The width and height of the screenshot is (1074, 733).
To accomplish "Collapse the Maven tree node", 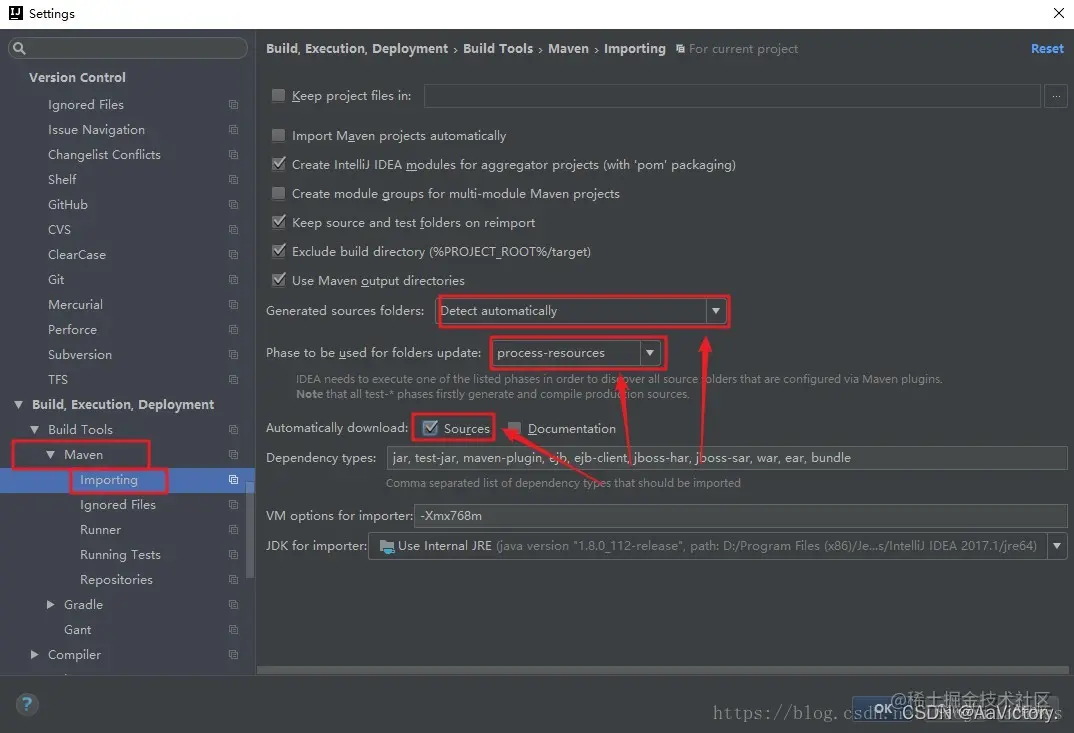I will coord(51,455).
